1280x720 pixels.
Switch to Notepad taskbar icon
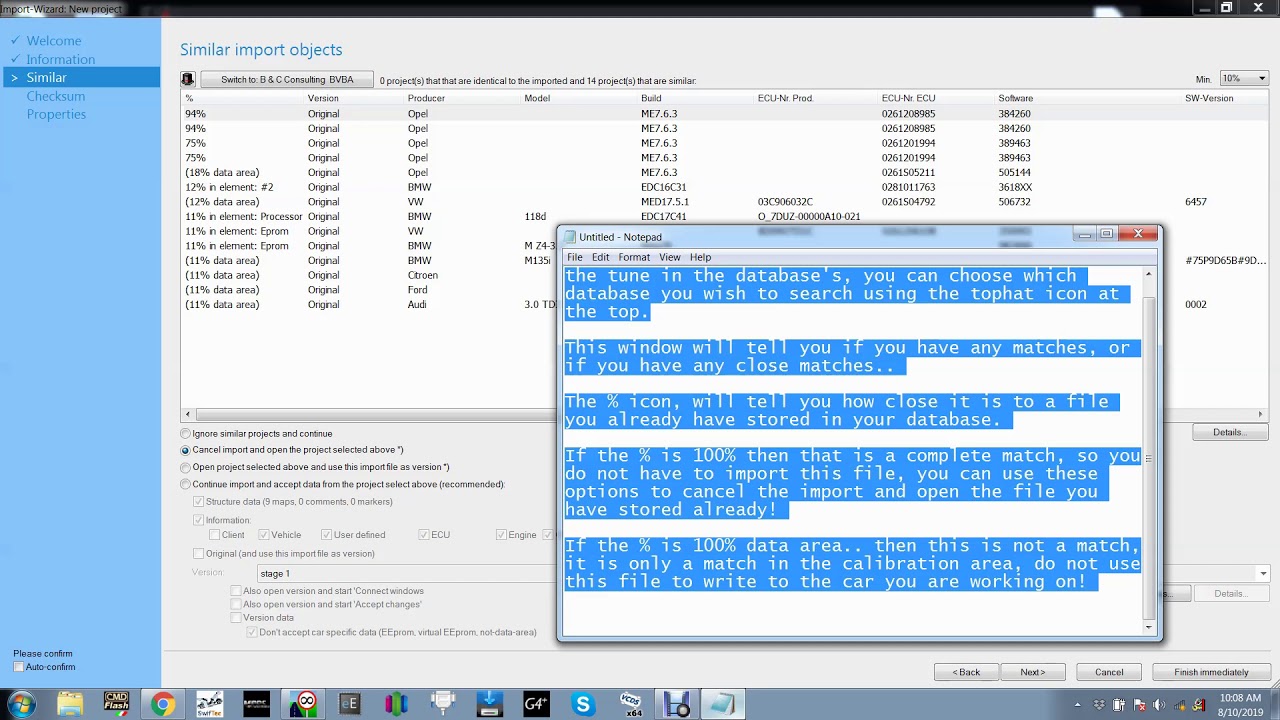722,704
